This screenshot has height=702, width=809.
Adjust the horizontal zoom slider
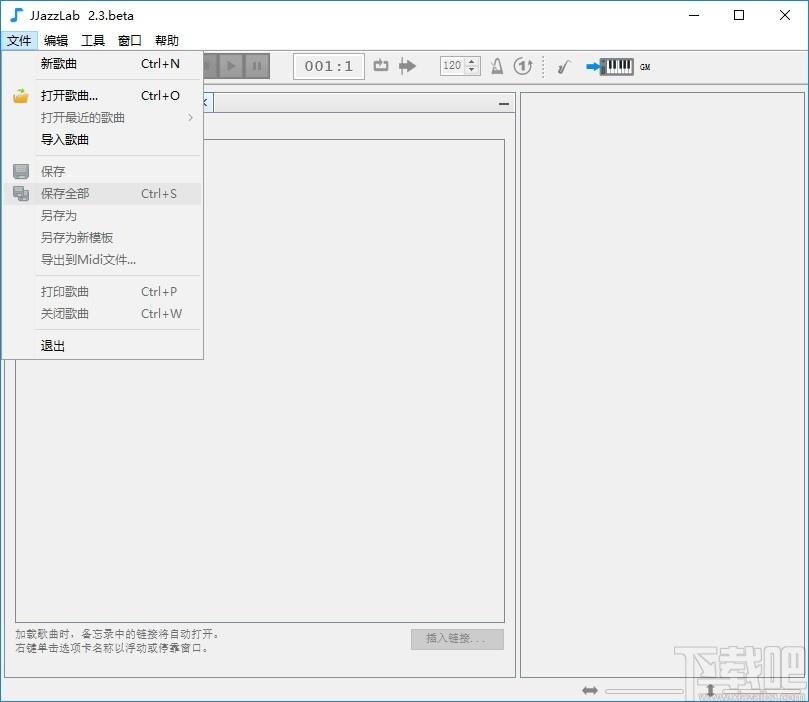(x=644, y=691)
